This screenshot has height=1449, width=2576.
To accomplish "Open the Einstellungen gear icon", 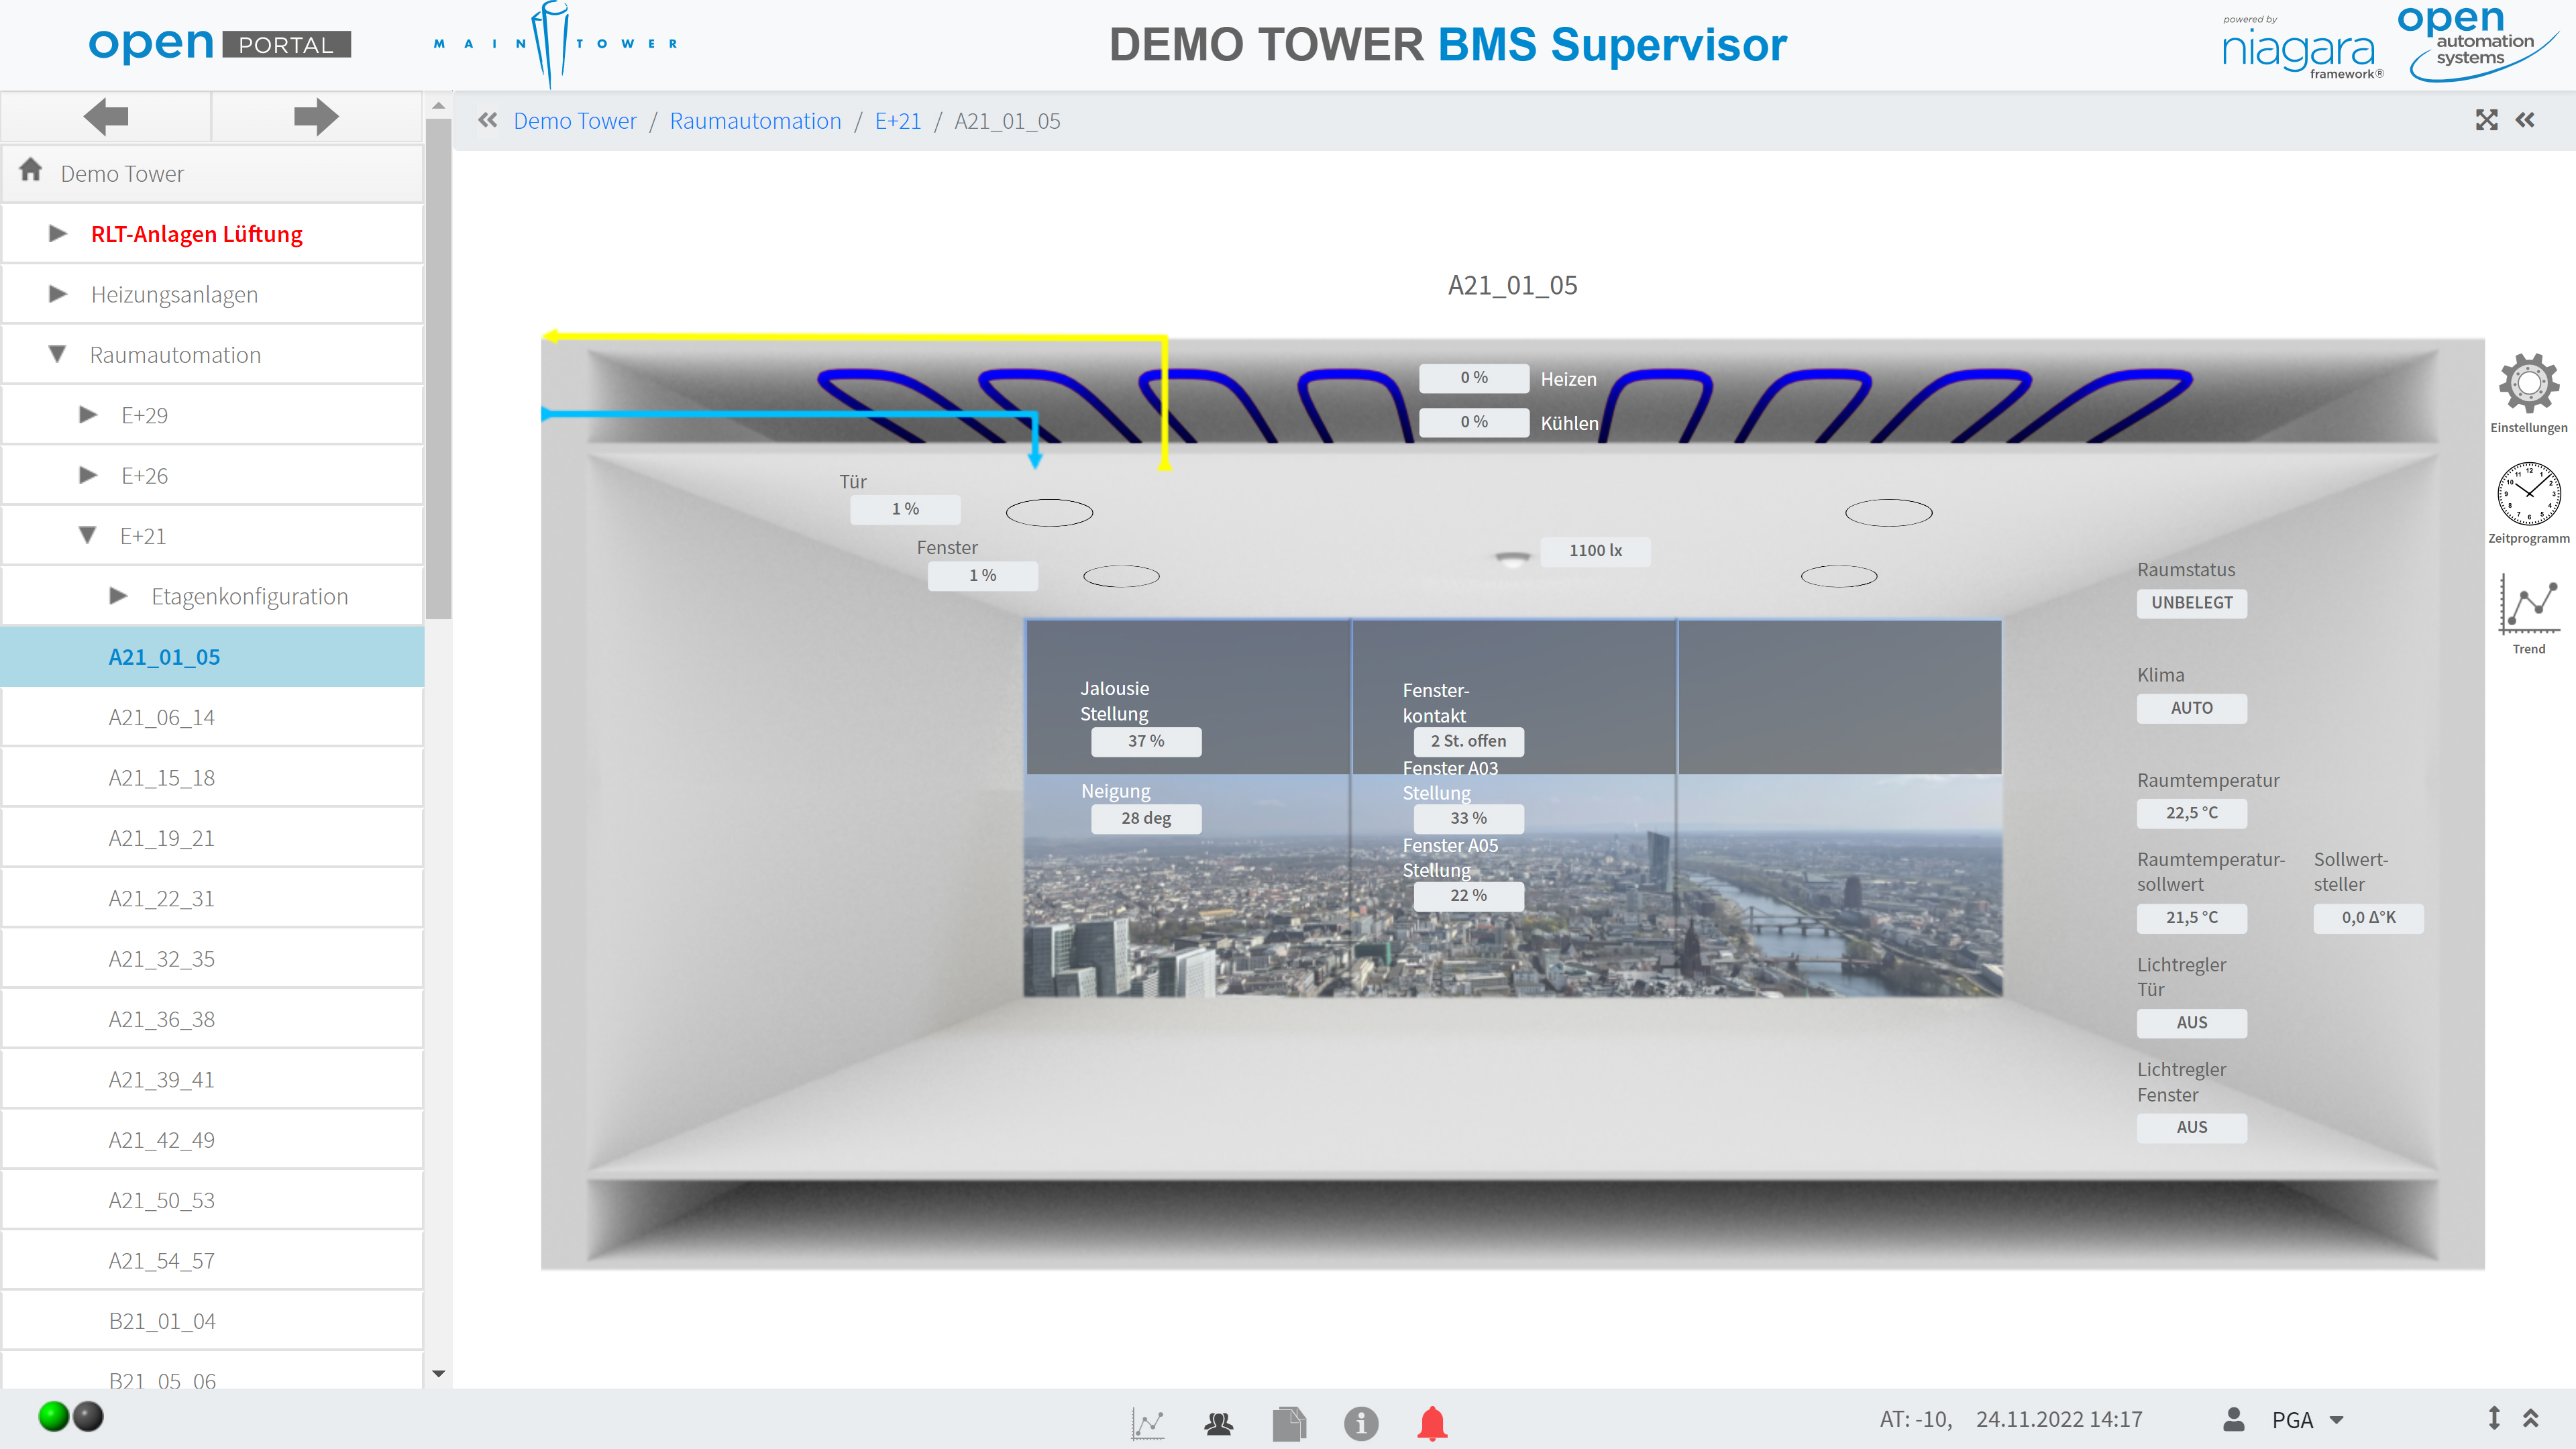I will (2528, 383).
